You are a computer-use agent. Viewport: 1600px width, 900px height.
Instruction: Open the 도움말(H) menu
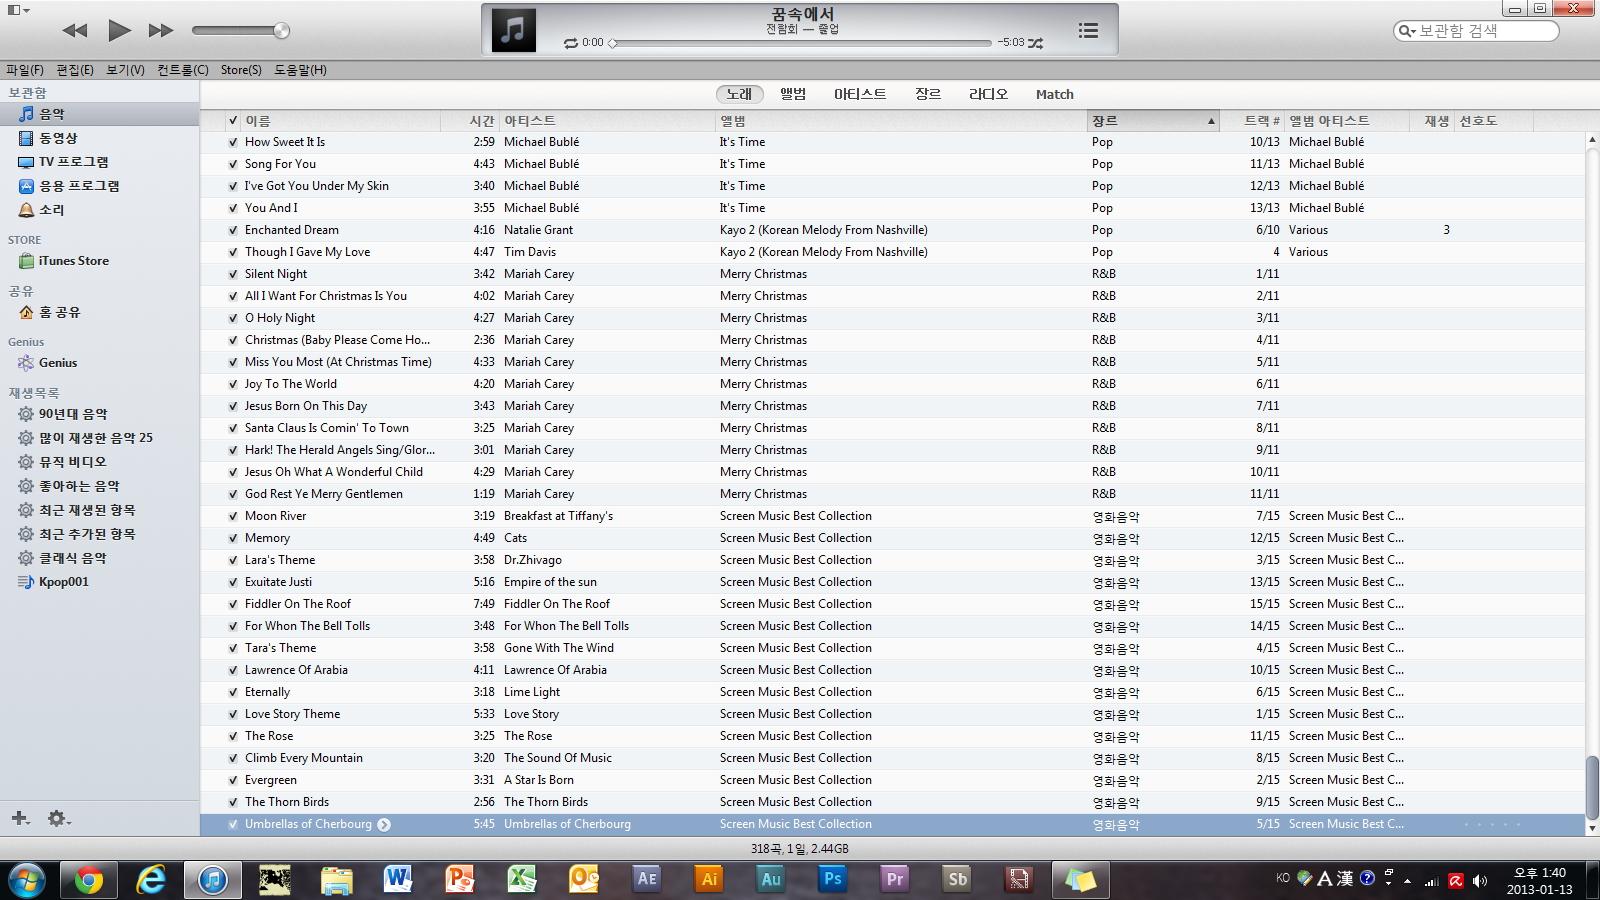point(300,70)
